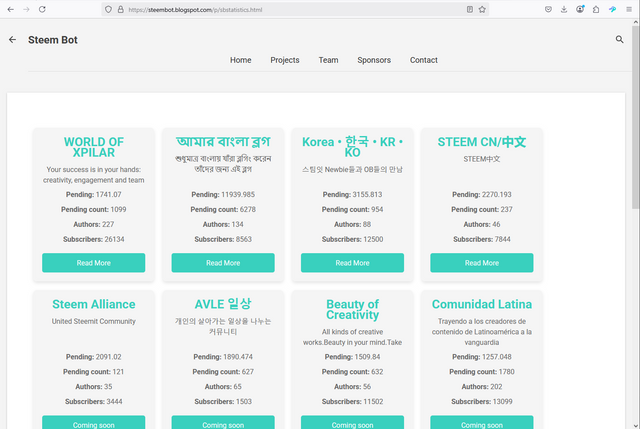Image resolution: width=640 pixels, height=429 pixels.
Task: Open the Contact nav item
Action: point(424,60)
